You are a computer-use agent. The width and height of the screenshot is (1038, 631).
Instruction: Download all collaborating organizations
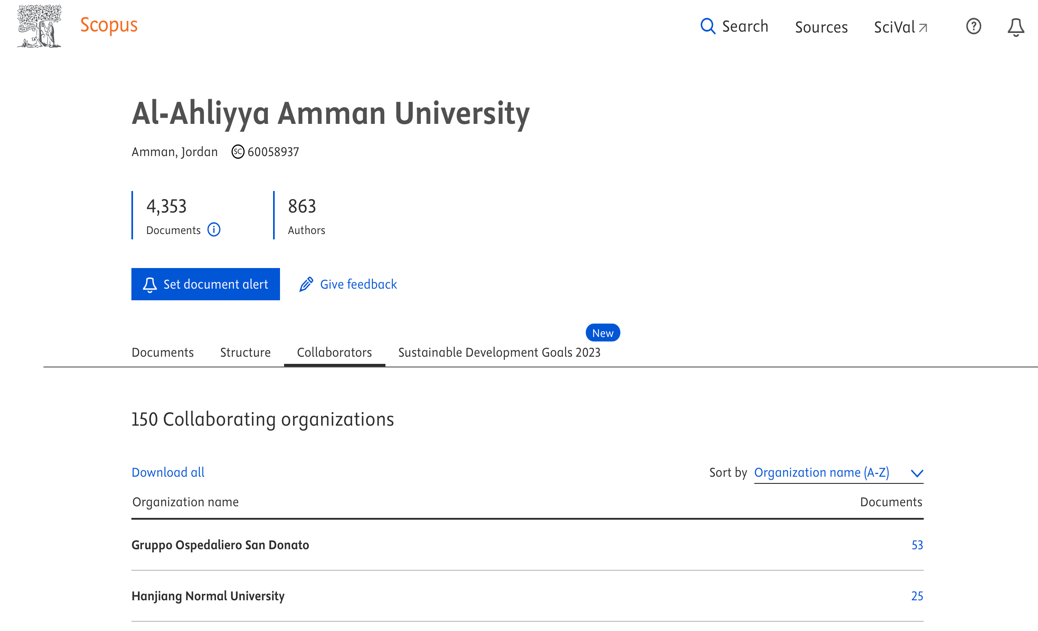click(167, 472)
